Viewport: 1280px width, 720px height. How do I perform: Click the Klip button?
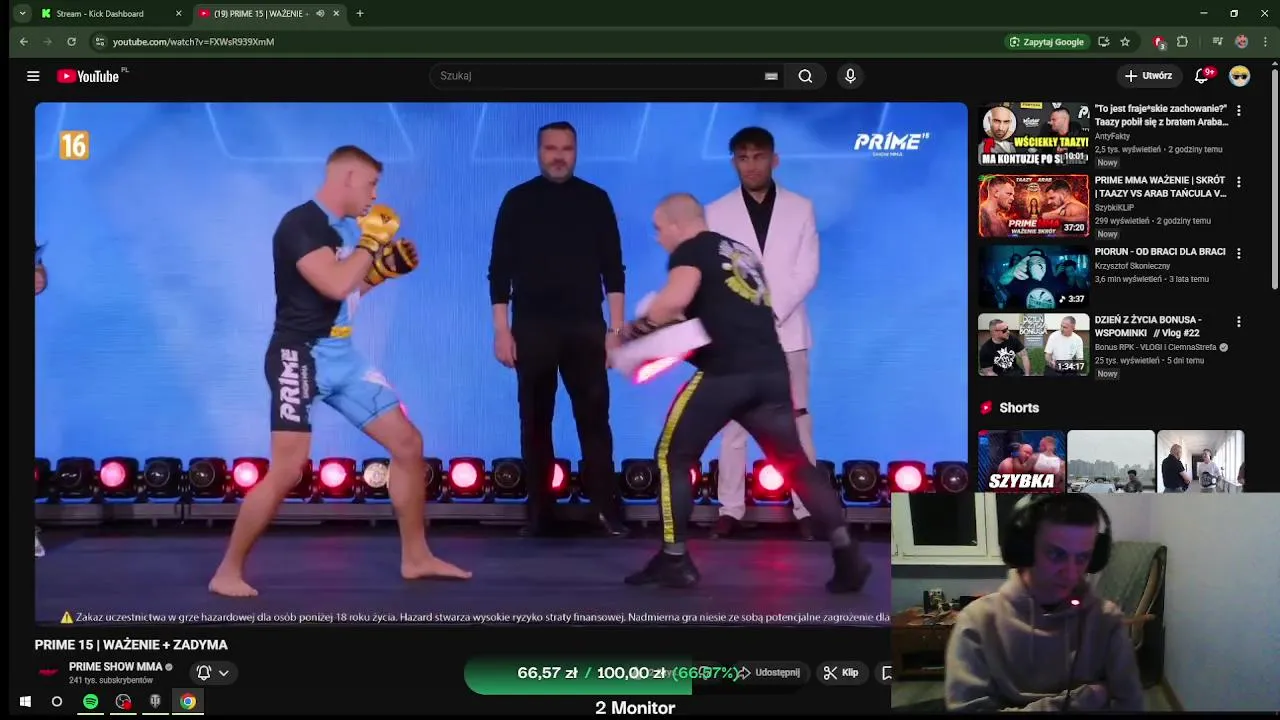point(841,673)
